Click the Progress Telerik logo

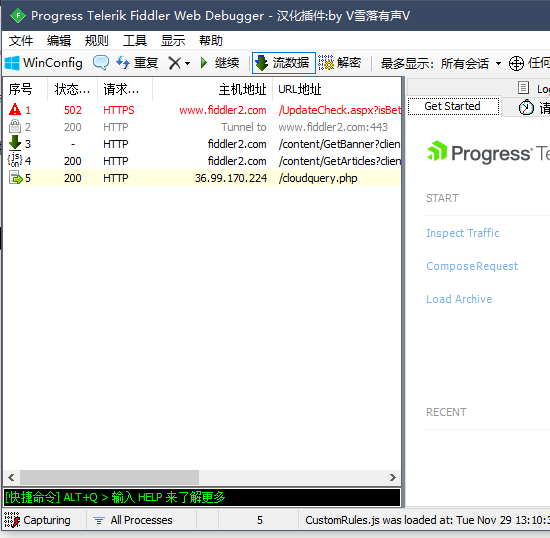pos(488,152)
